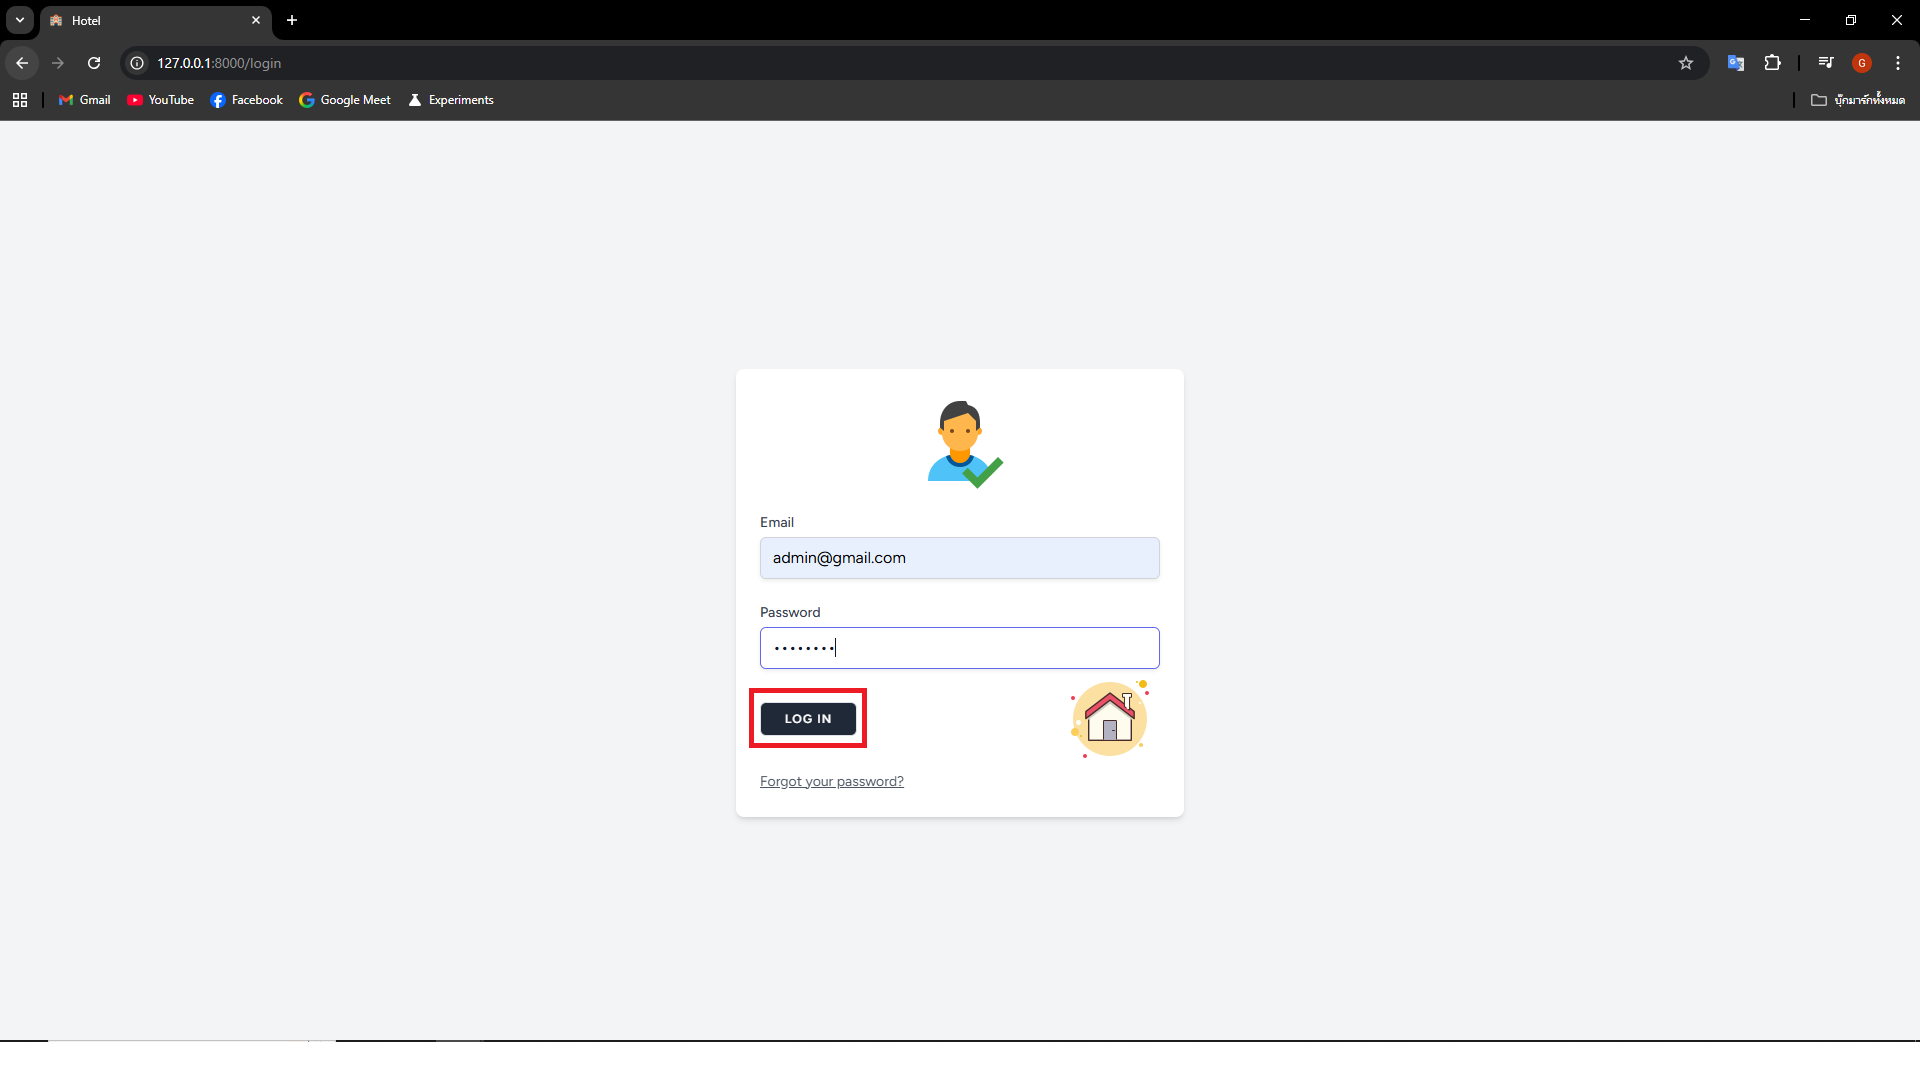Click the user avatar with checkmark
The height and width of the screenshot is (1074, 1920).
[x=963, y=444]
